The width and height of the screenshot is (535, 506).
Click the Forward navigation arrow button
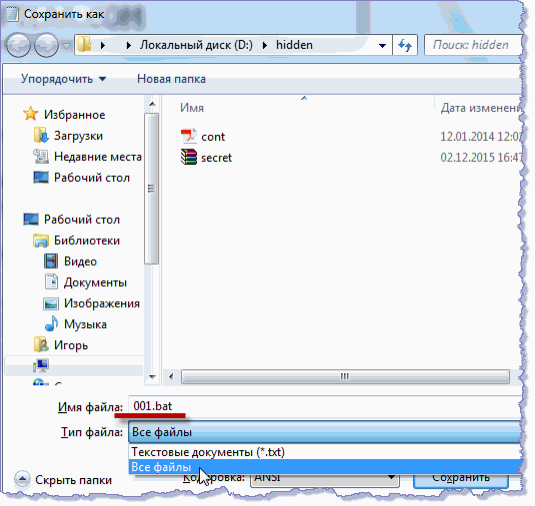tap(46, 45)
